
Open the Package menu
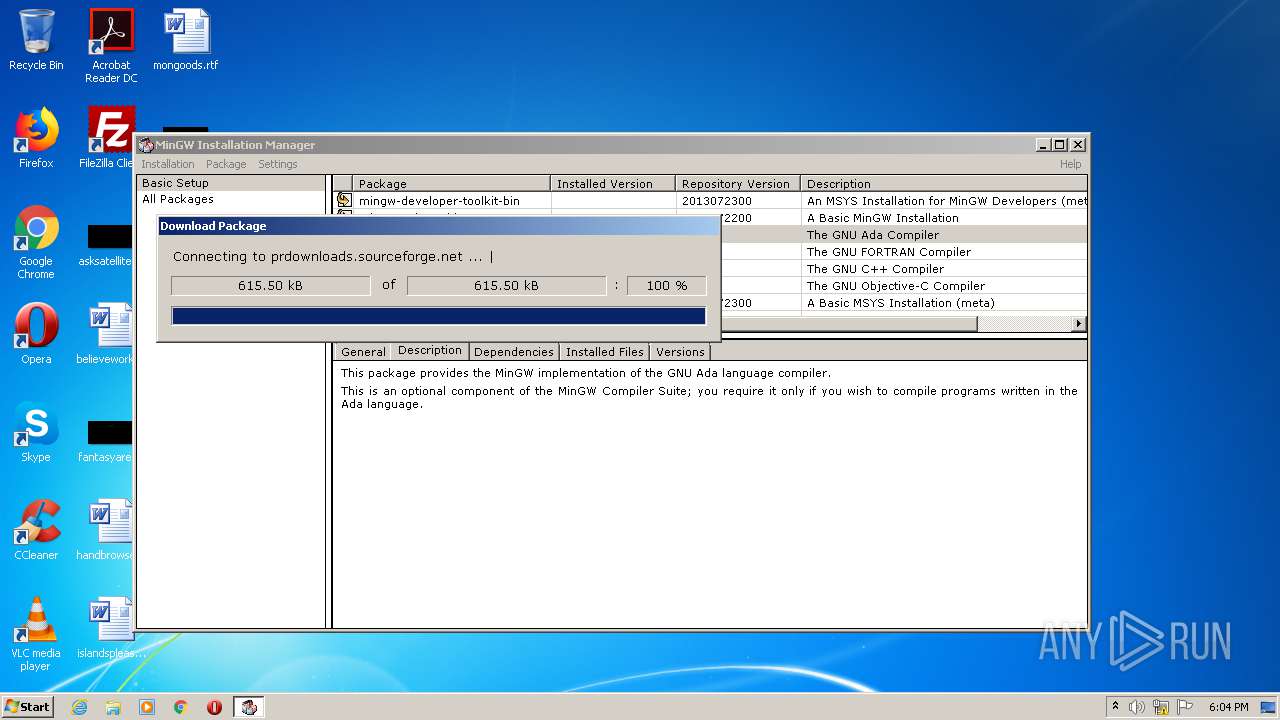[226, 164]
